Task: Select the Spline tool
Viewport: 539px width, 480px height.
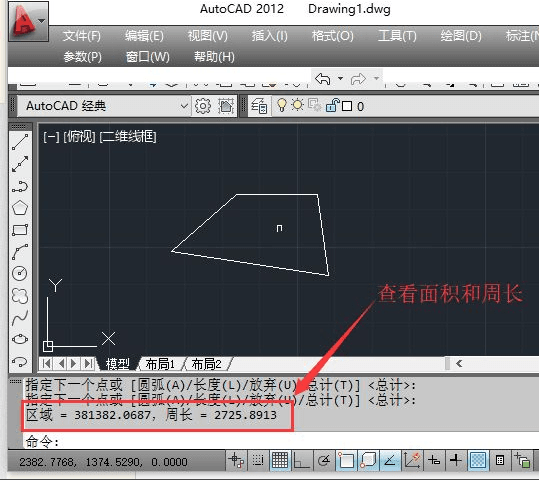Action: (20, 318)
